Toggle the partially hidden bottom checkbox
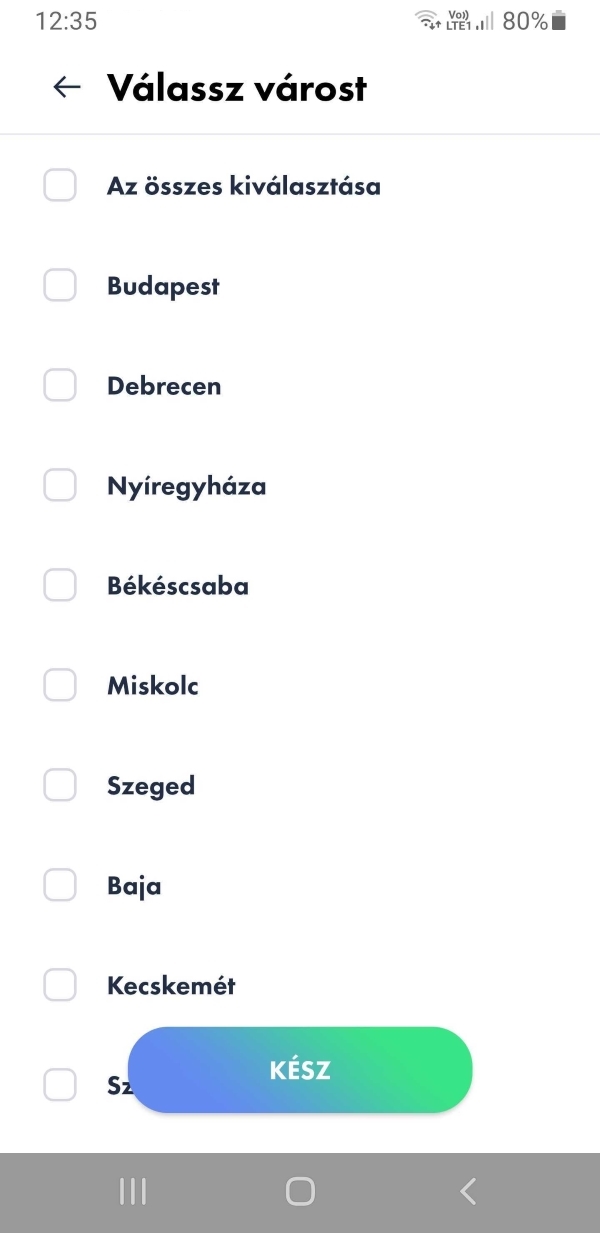600x1233 pixels. 60,1085
